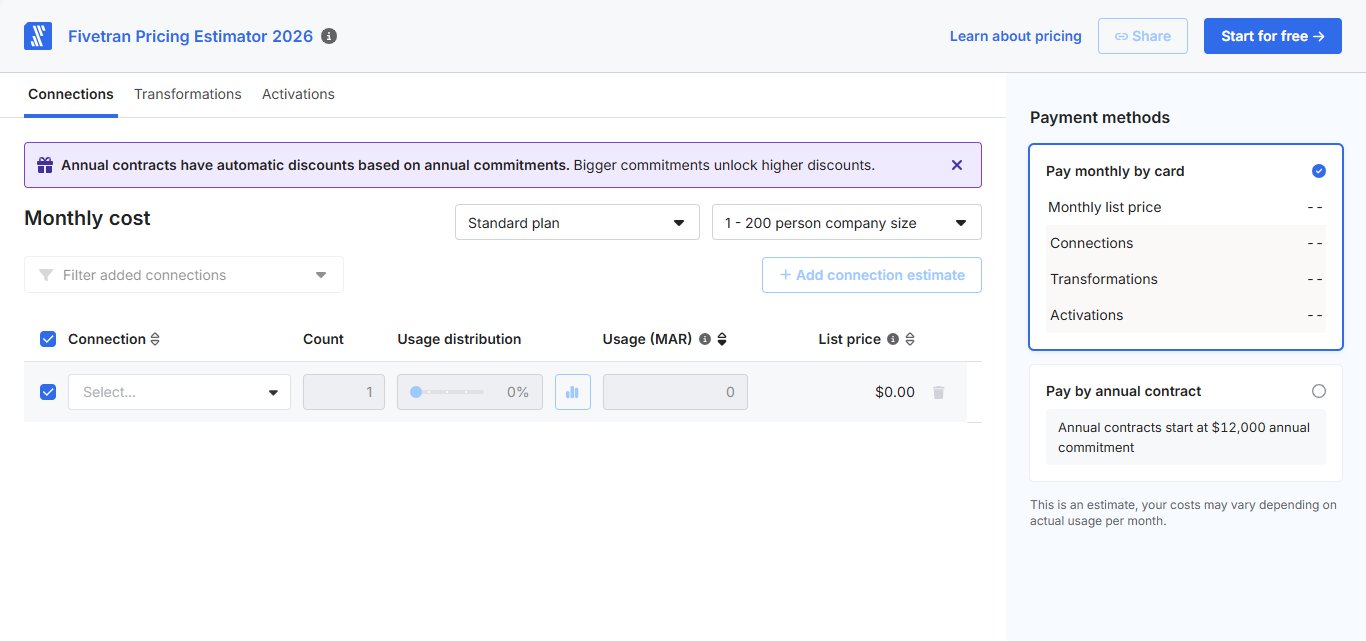Viewport: 1366px width, 641px height.
Task: Open usage distribution bar chart icon
Action: tap(573, 392)
